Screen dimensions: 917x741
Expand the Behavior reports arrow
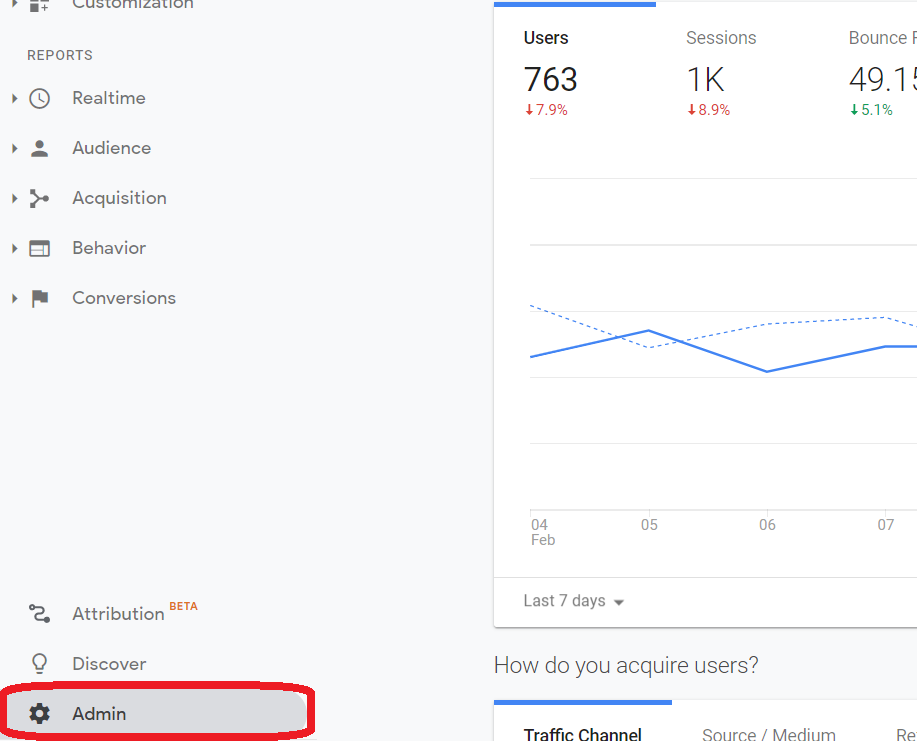(15, 249)
